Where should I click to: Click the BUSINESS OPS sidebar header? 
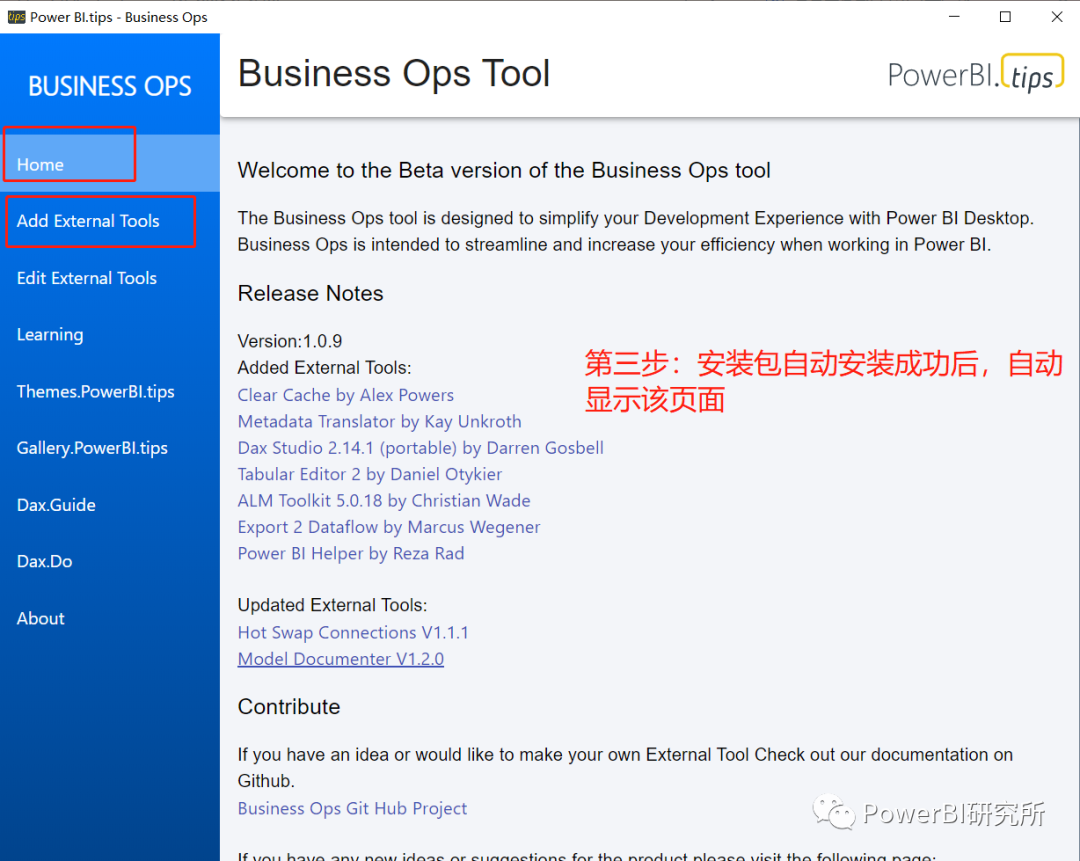coord(110,86)
